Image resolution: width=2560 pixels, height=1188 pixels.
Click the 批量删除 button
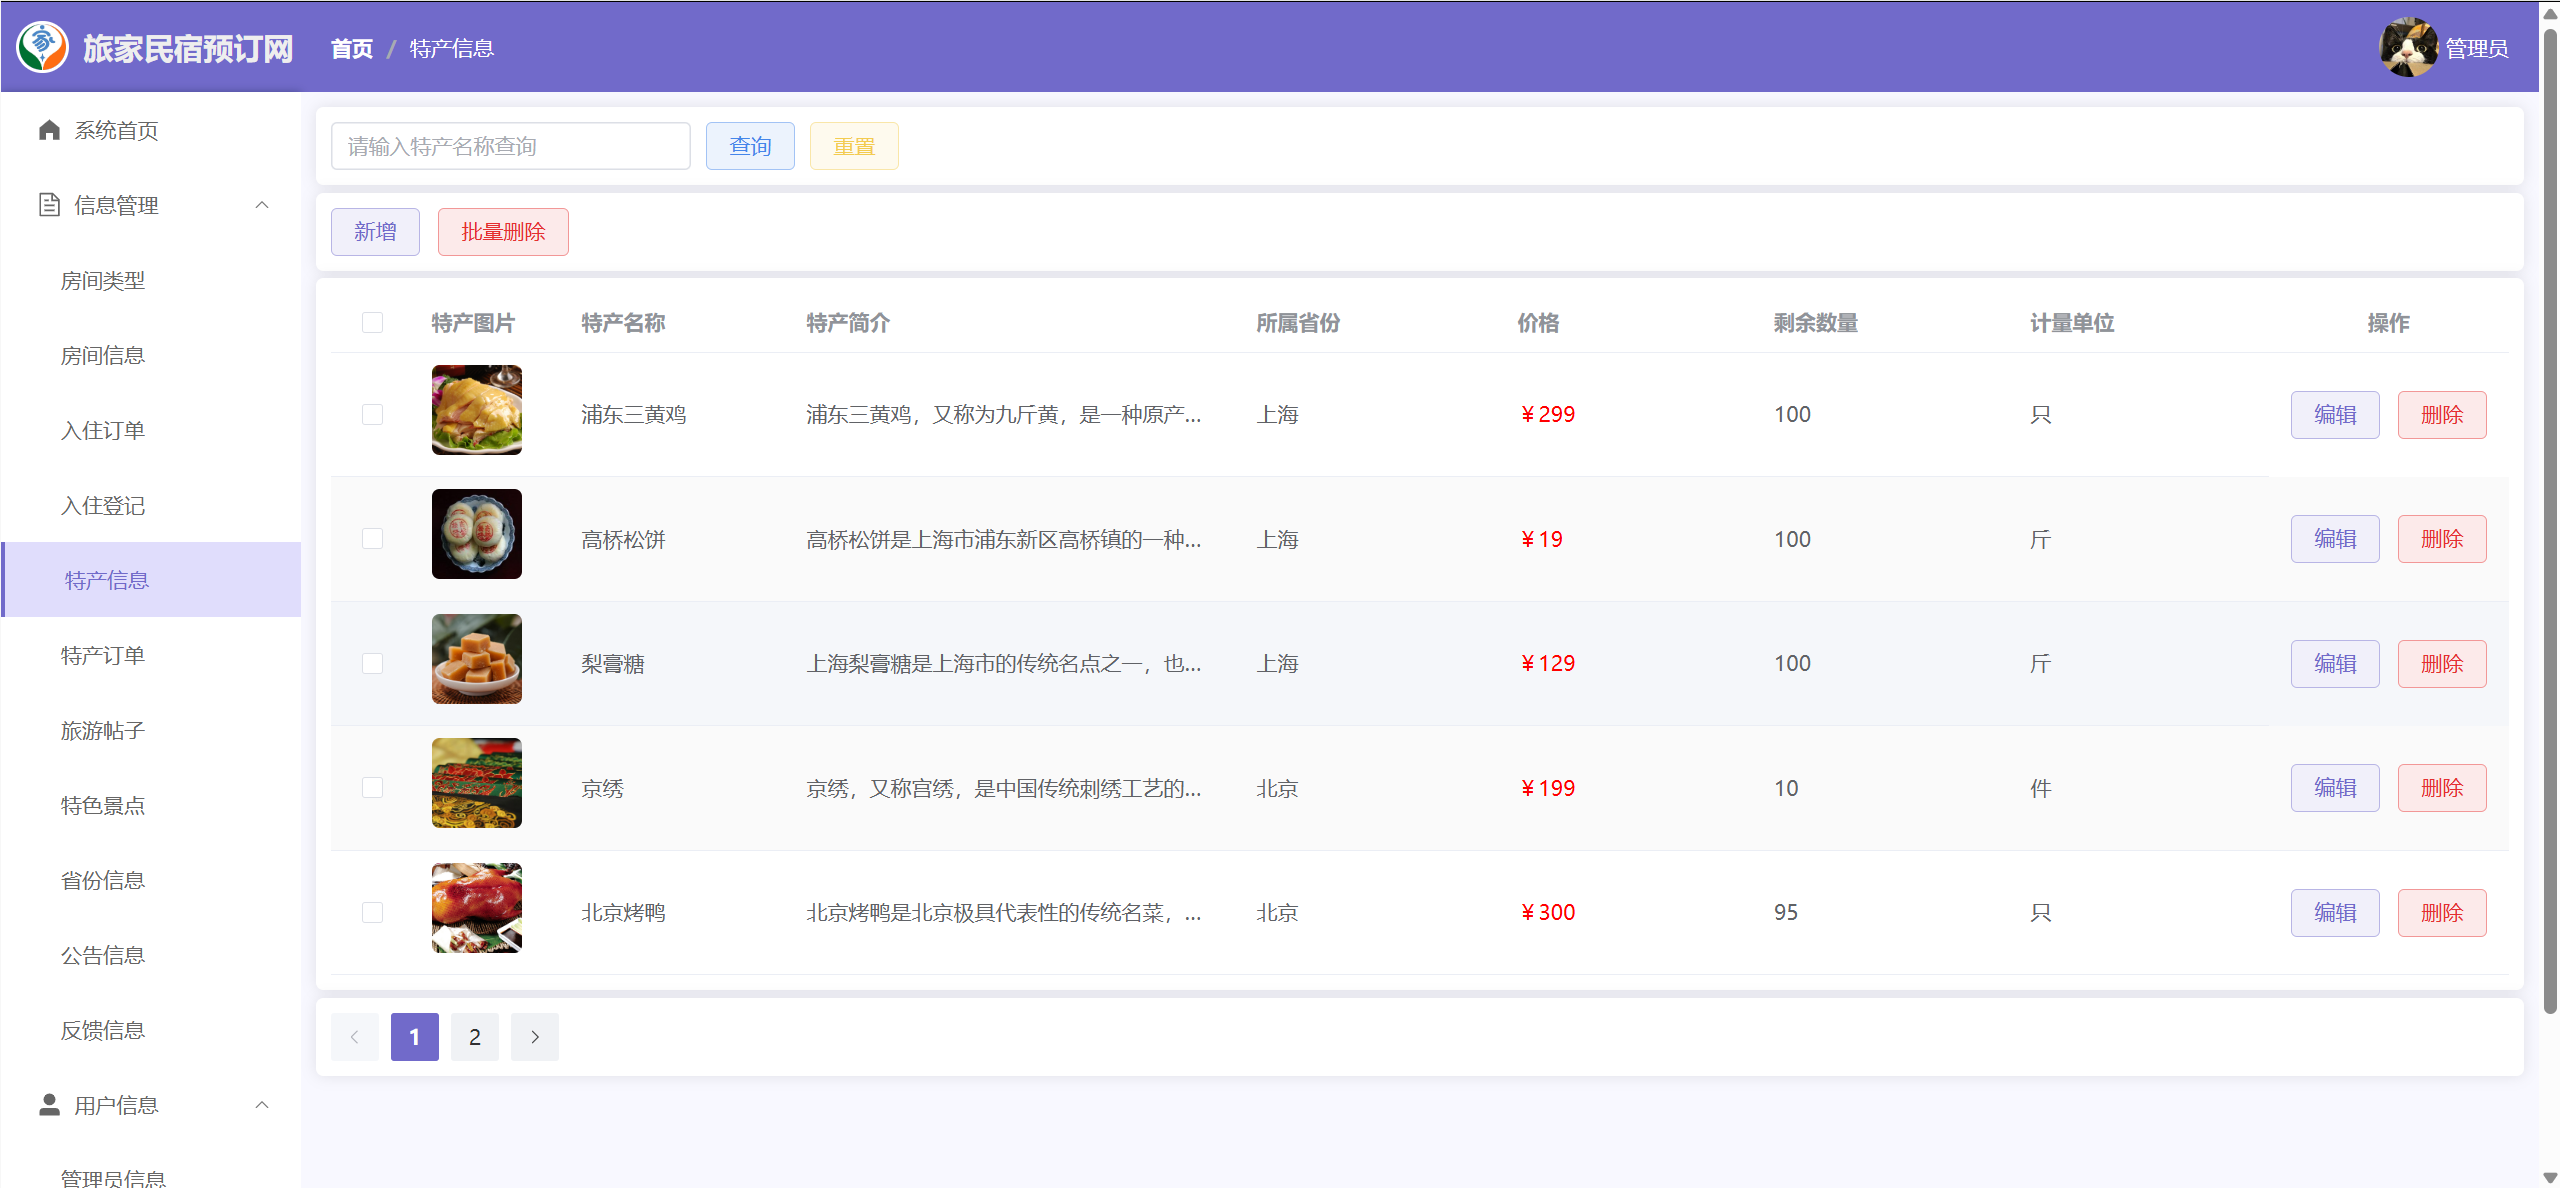503,232
